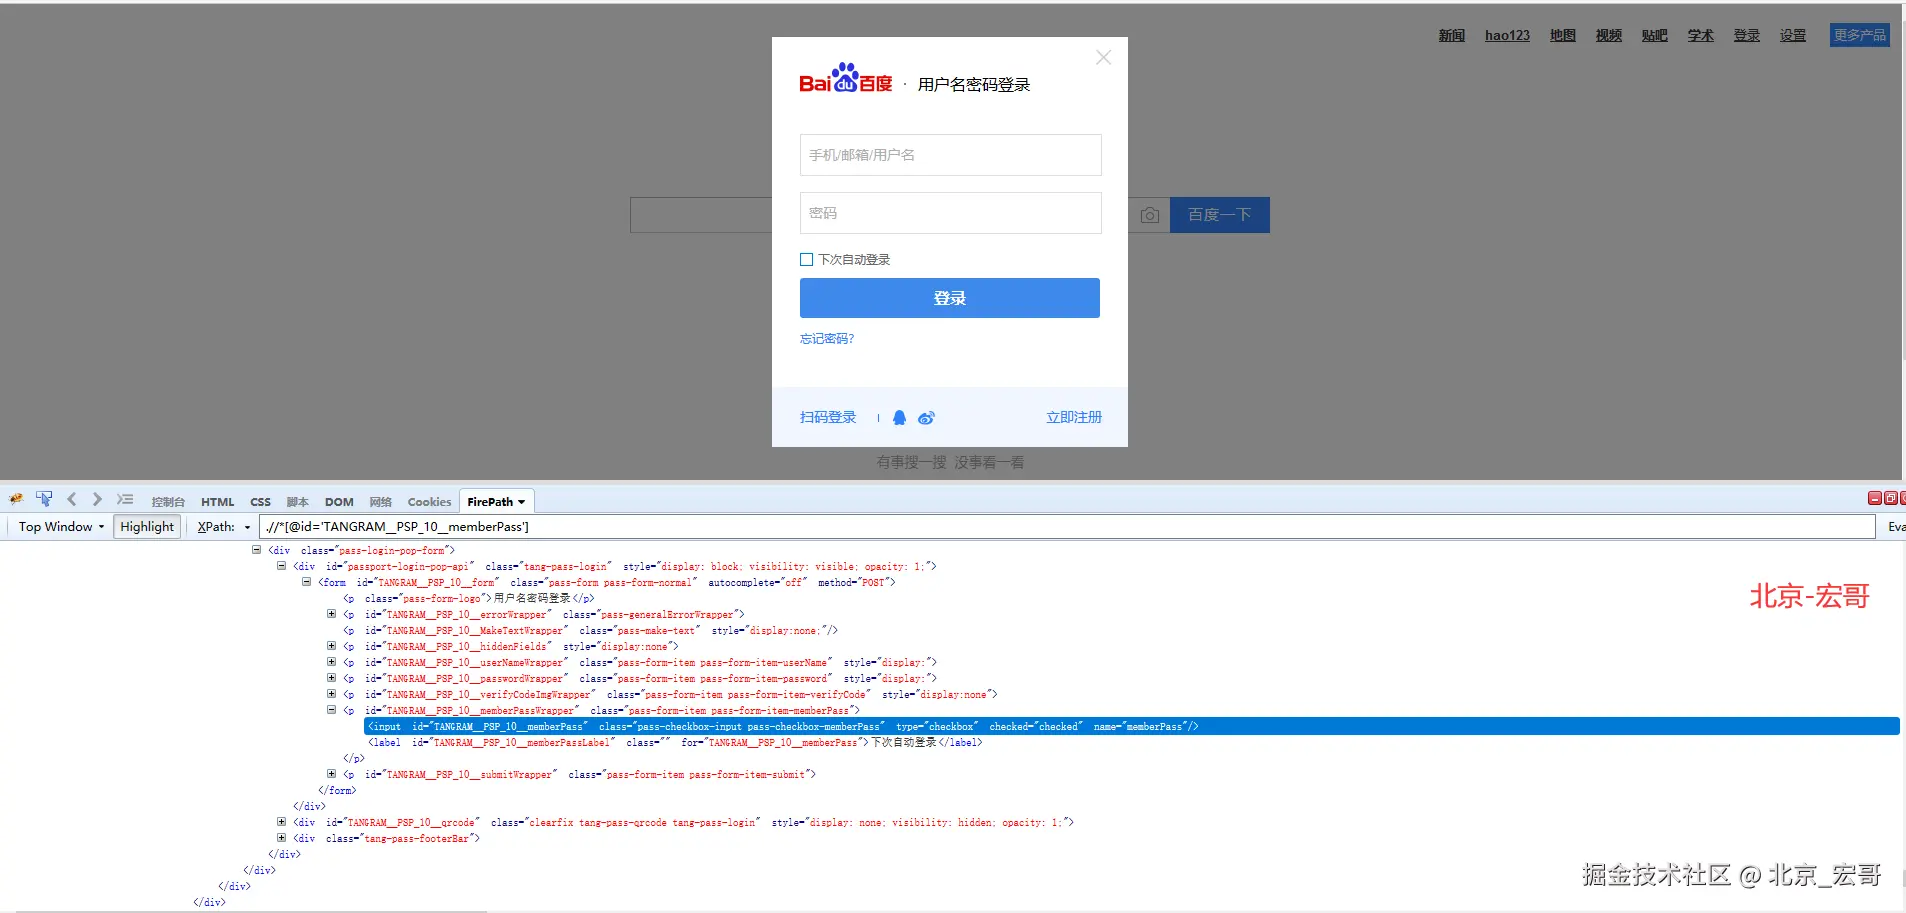This screenshot has width=1906, height=913.
Task: Expand the userNameWrapper paragraph node
Action: (x=331, y=662)
